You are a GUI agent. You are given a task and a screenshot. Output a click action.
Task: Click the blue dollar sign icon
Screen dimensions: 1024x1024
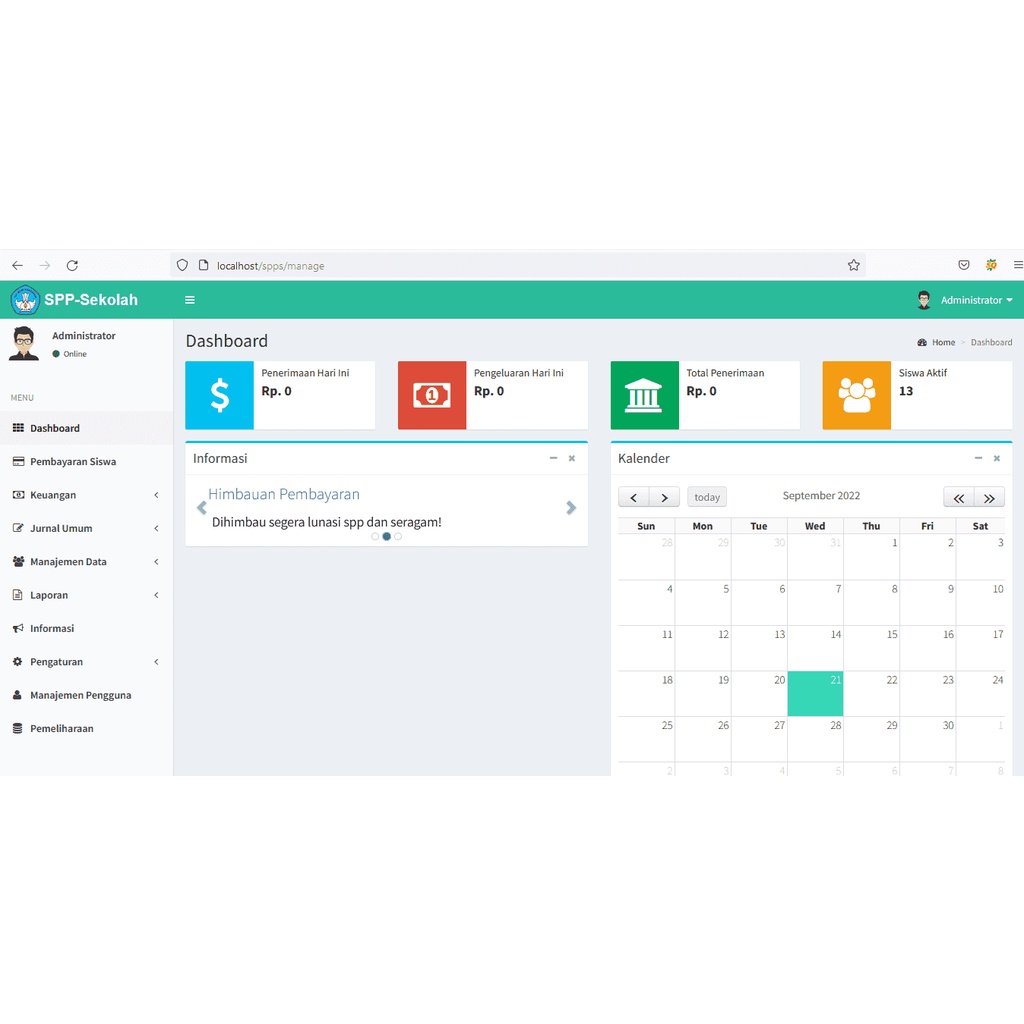click(x=219, y=395)
